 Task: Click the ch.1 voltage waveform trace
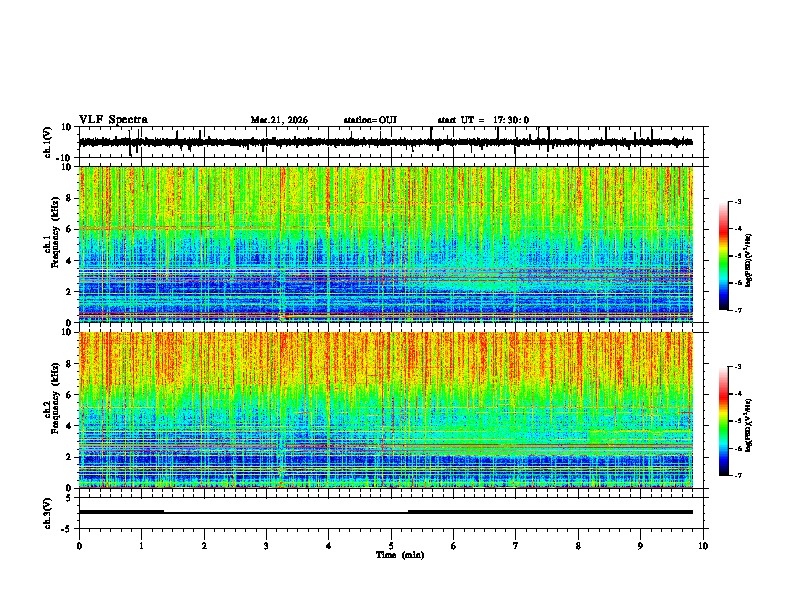click(x=386, y=142)
